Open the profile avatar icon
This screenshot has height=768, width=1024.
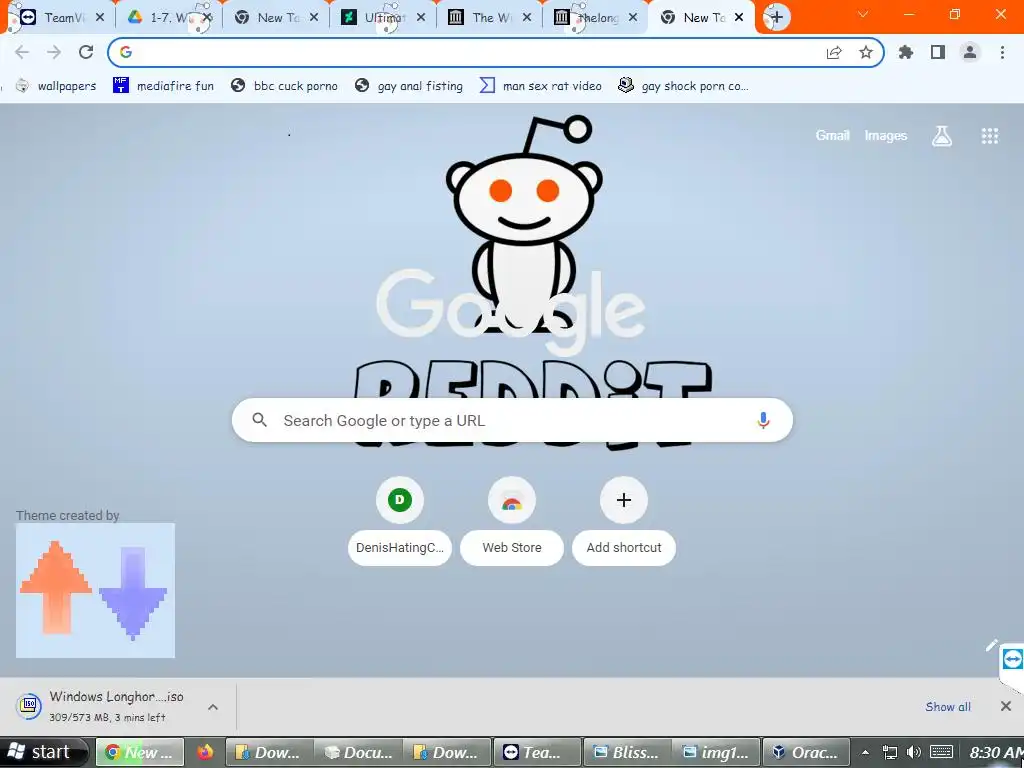[970, 52]
